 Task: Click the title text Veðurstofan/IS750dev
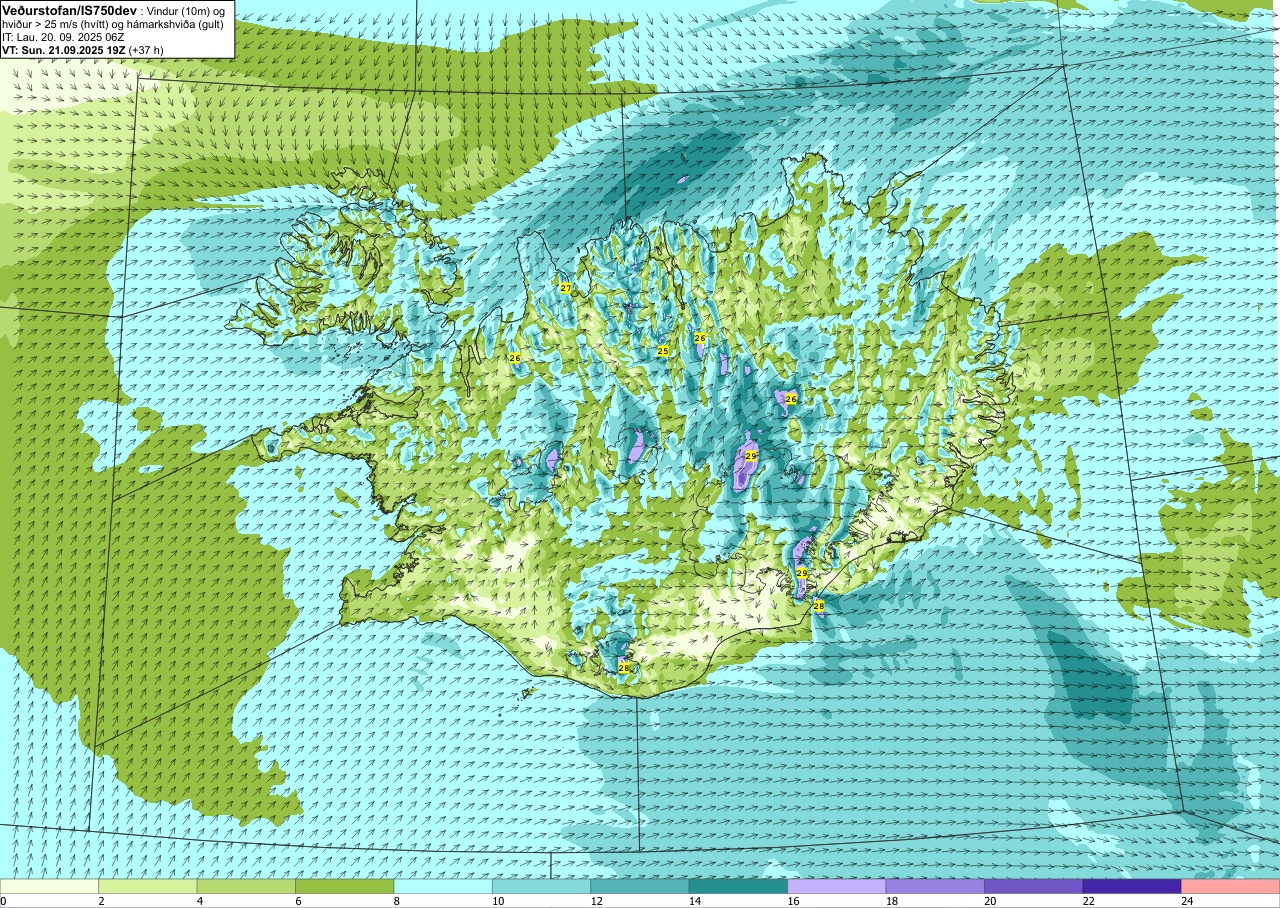coord(69,10)
